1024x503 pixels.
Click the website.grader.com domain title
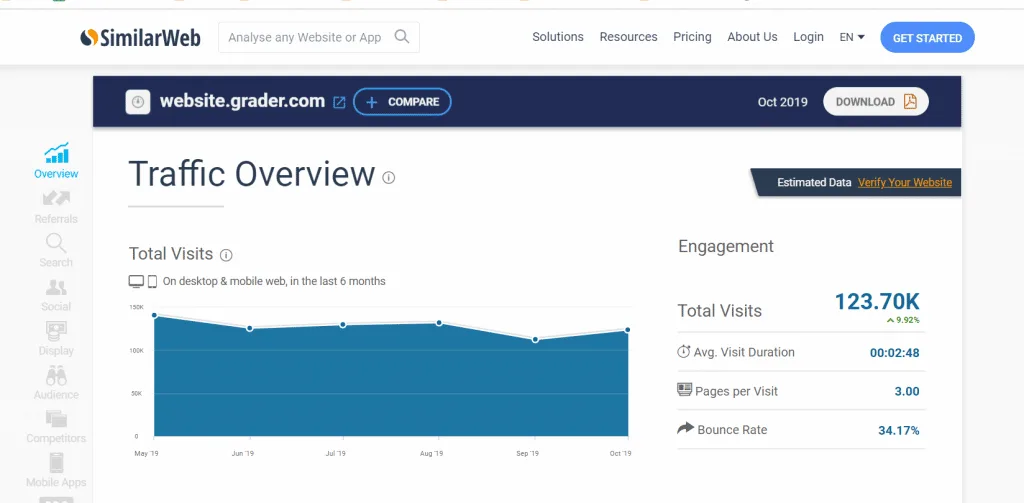(x=242, y=101)
